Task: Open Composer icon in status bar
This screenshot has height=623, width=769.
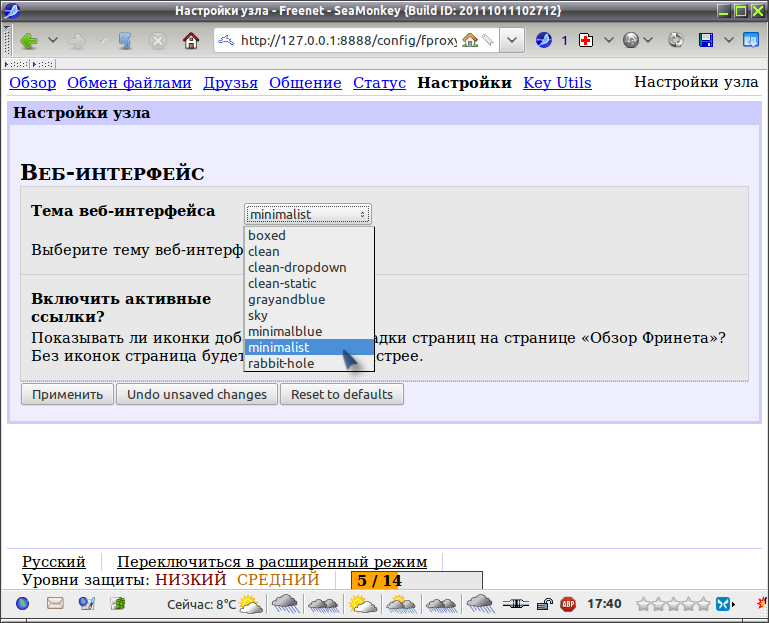Action: (87, 603)
